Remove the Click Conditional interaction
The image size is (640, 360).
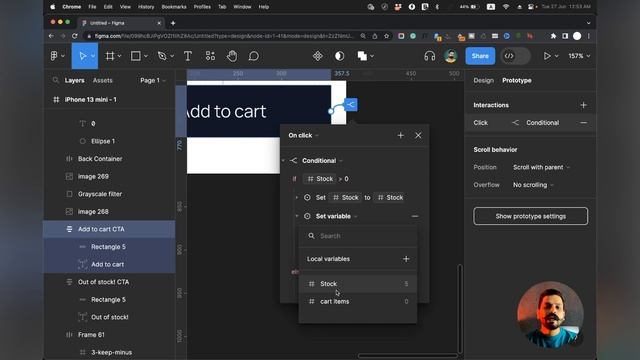583,122
